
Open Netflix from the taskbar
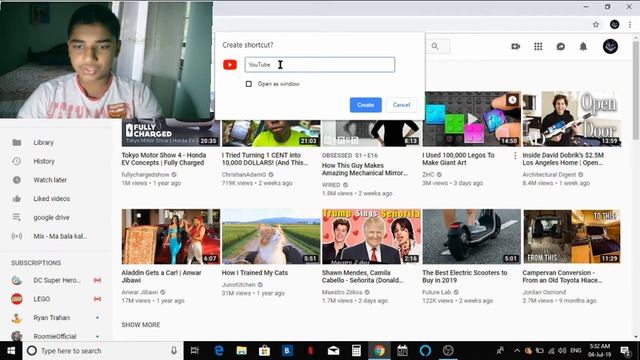[x=311, y=351]
